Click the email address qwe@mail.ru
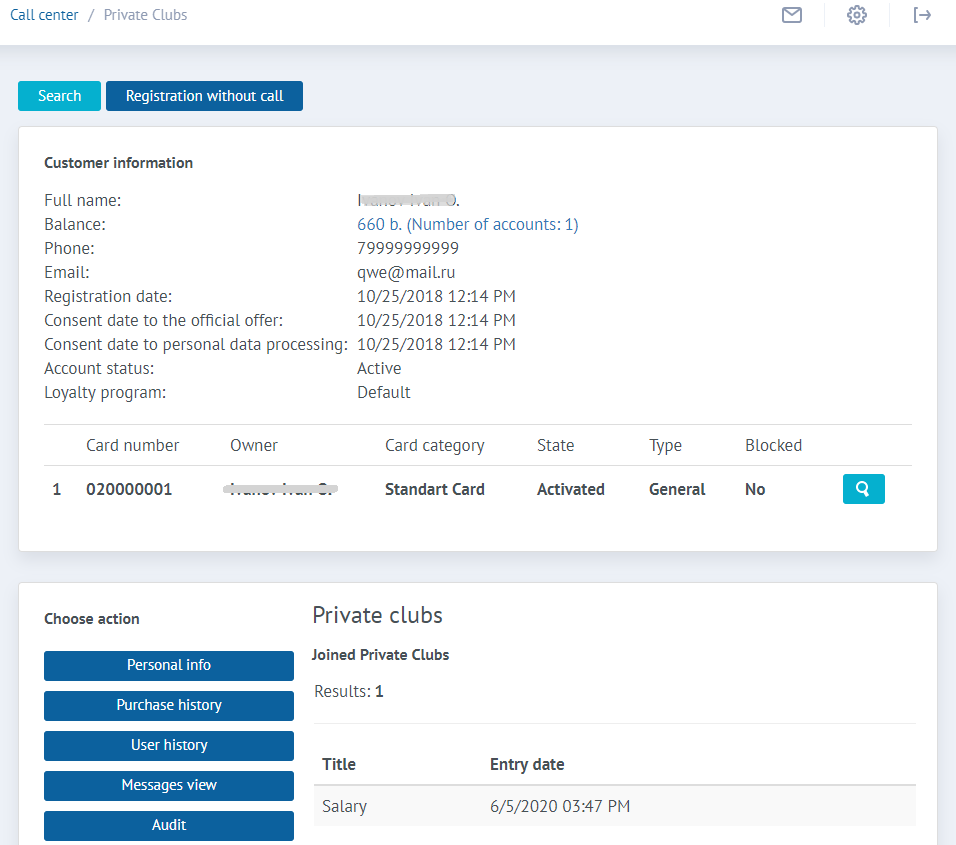Image resolution: width=956 pixels, height=845 pixels. coord(406,272)
